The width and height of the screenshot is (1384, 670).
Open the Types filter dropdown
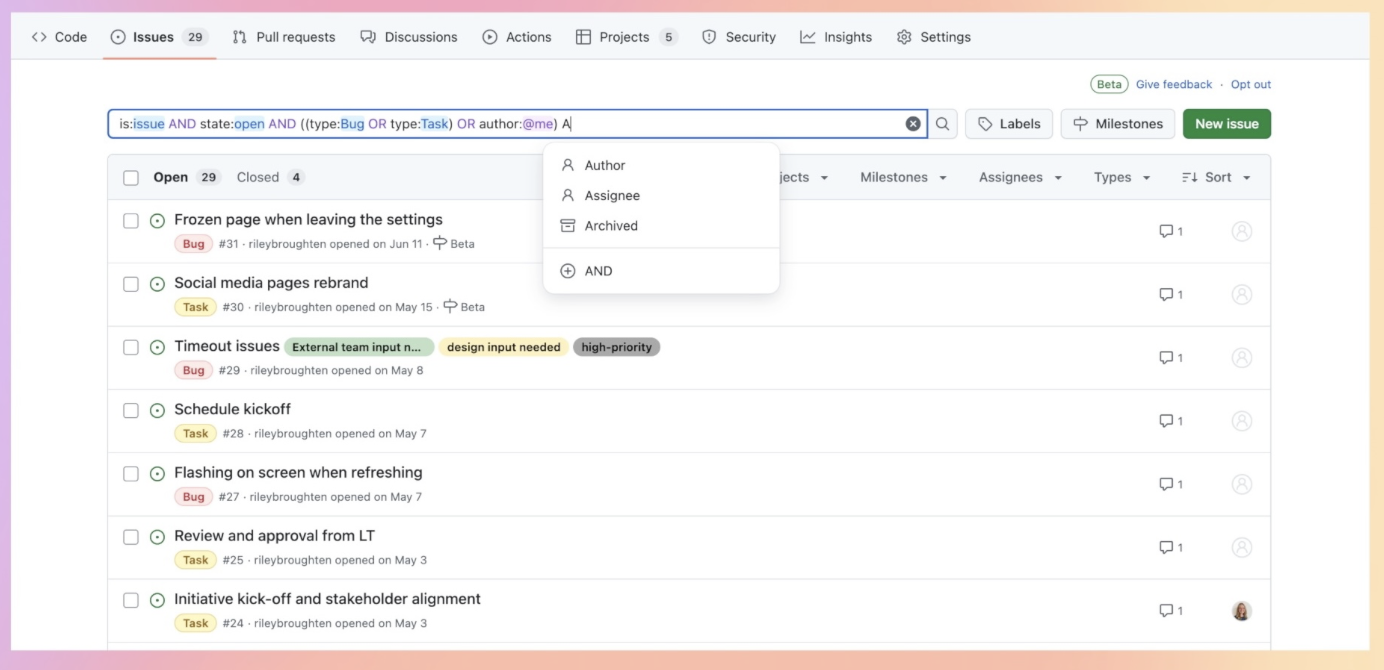1122,177
